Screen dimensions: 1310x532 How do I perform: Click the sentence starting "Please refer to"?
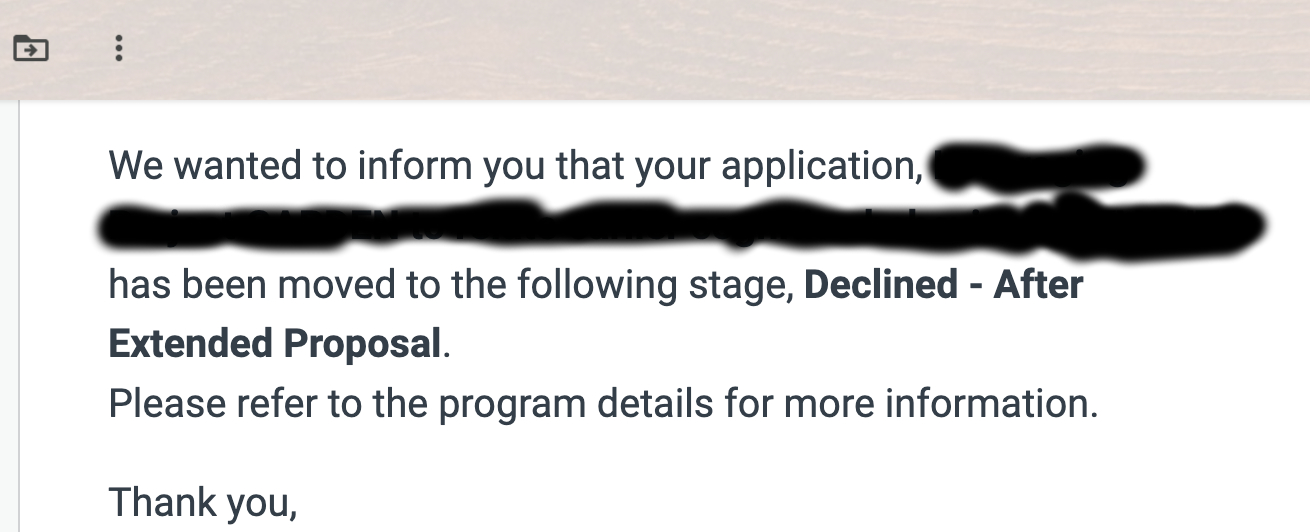[602, 405]
